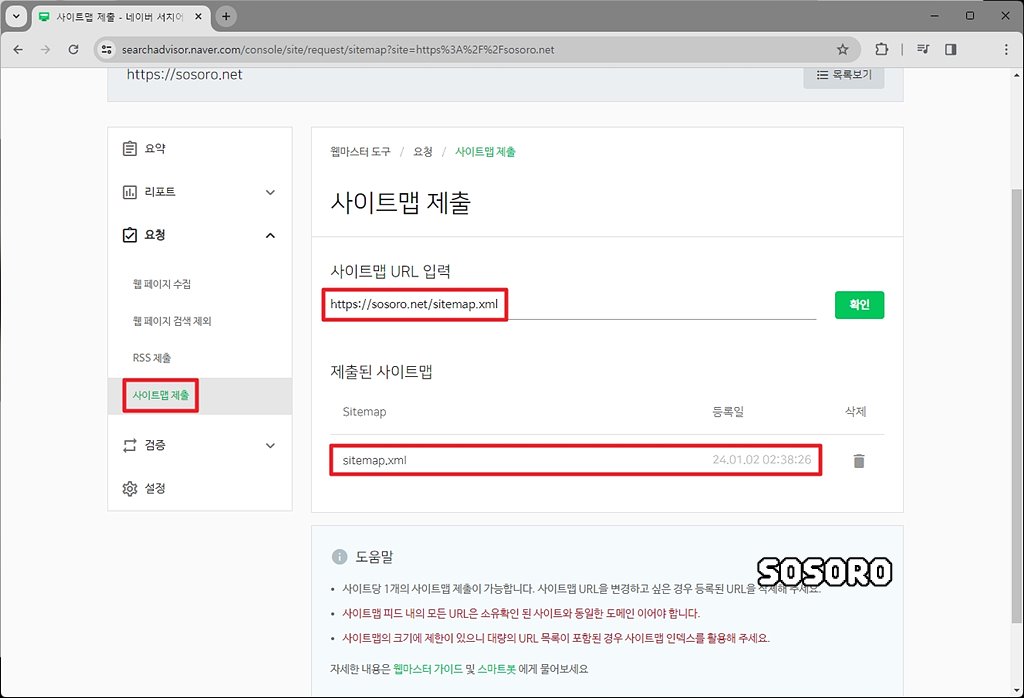The image size is (1024, 698).
Task: Select the 요청 sidebar menu
Action: click(200, 235)
